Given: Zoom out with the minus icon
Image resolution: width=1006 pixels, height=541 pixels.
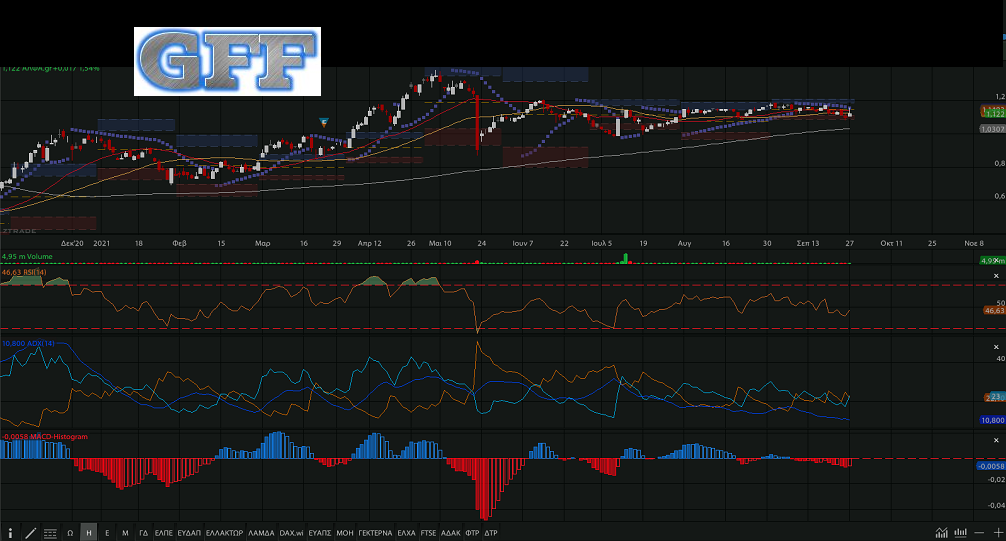Looking at the screenshot, I should click(979, 533).
